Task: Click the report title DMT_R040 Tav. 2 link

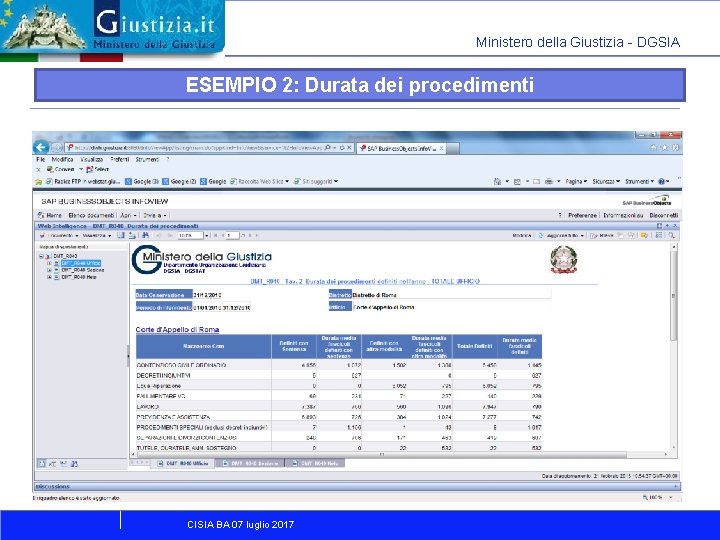Action: (365, 281)
